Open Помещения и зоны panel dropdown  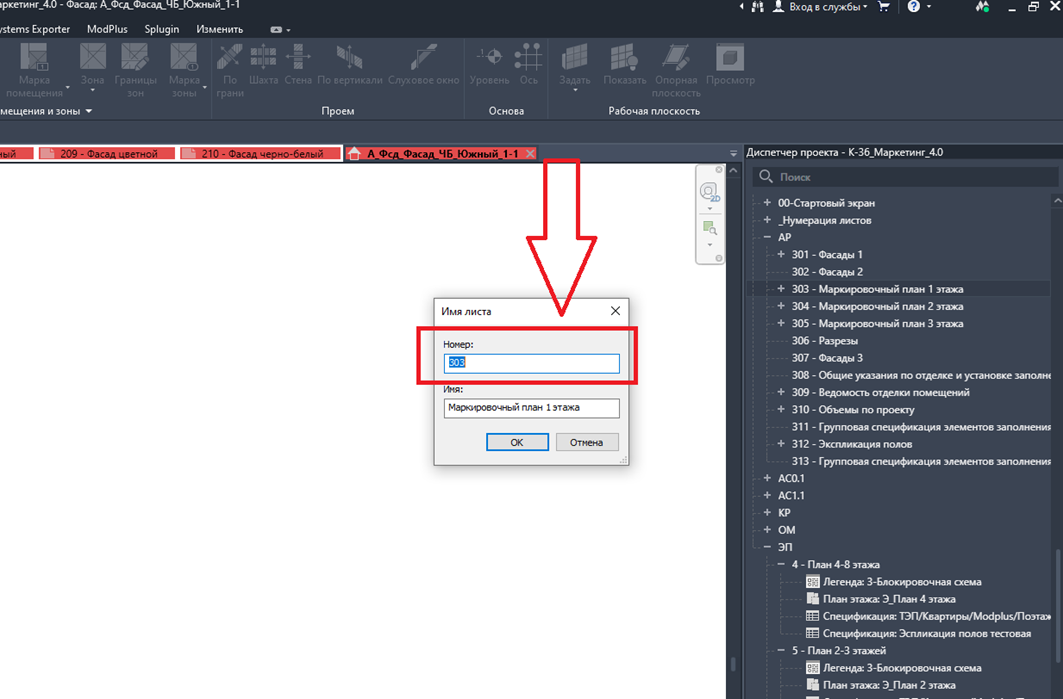tap(89, 111)
